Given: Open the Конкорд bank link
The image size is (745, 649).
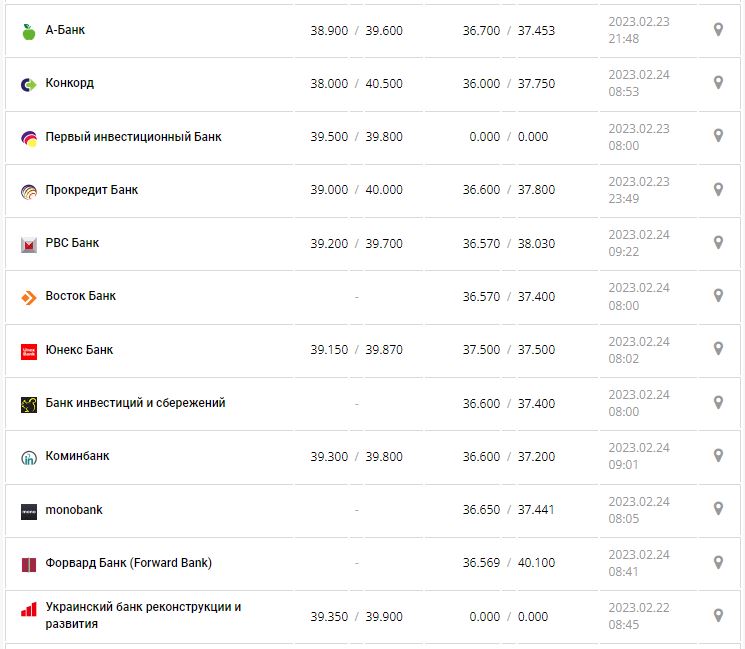Looking at the screenshot, I should 70,83.
